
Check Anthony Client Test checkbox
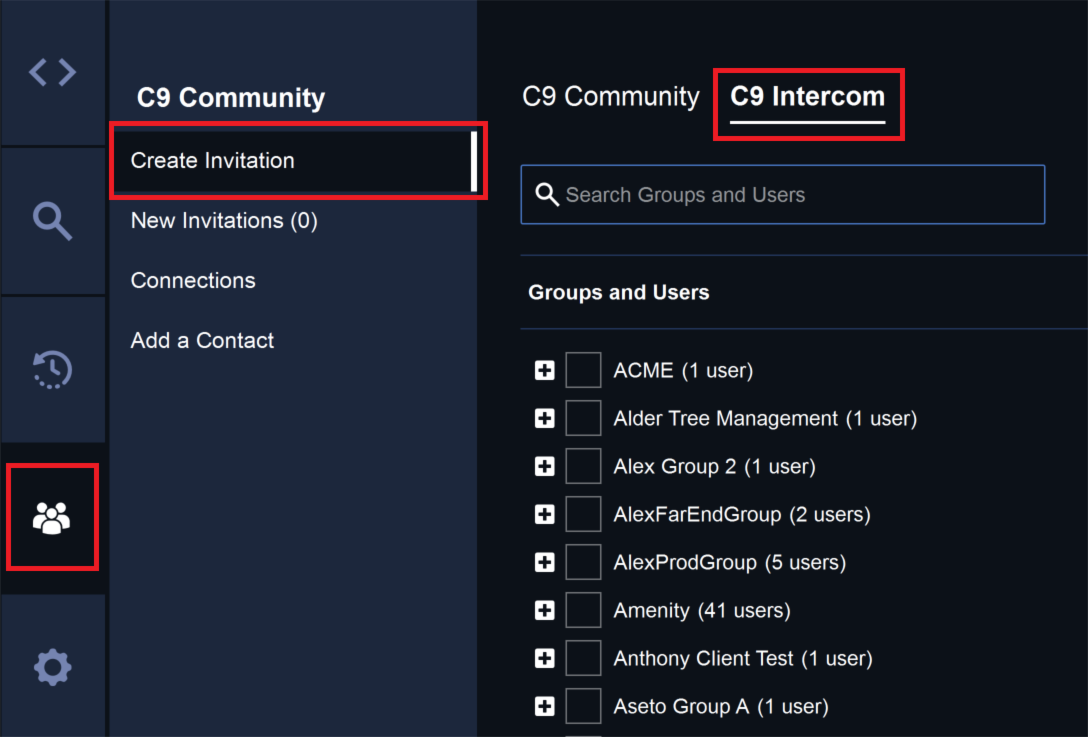coord(583,658)
